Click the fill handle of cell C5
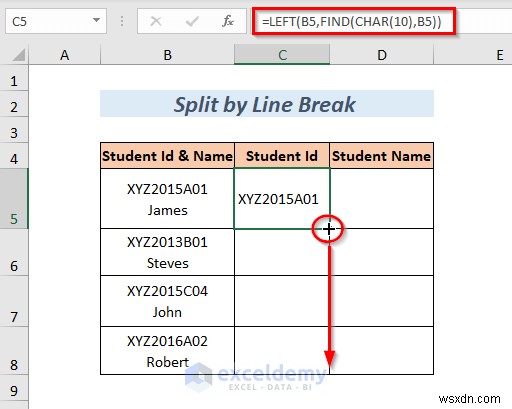Viewport: 512px width, 409px height. pos(329,229)
